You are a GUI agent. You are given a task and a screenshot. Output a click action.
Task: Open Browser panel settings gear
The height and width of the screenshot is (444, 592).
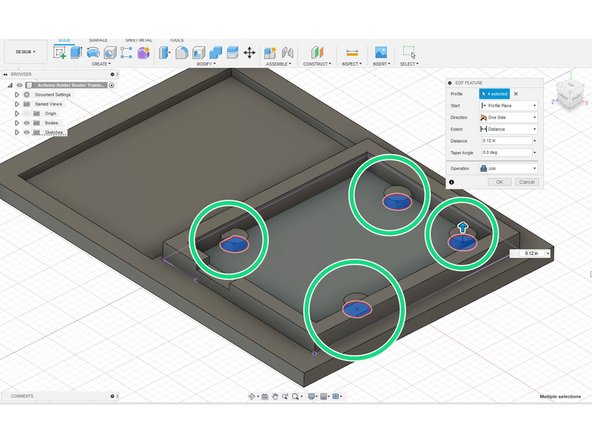112,74
